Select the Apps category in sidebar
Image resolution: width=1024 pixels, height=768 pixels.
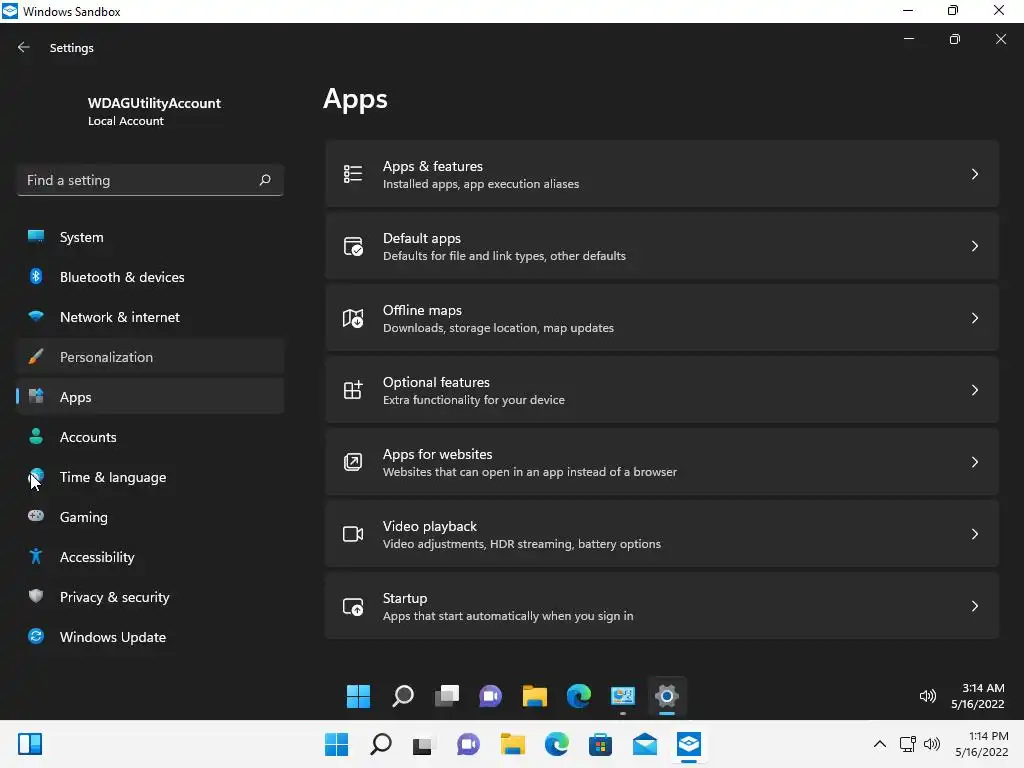pyautogui.click(x=150, y=397)
